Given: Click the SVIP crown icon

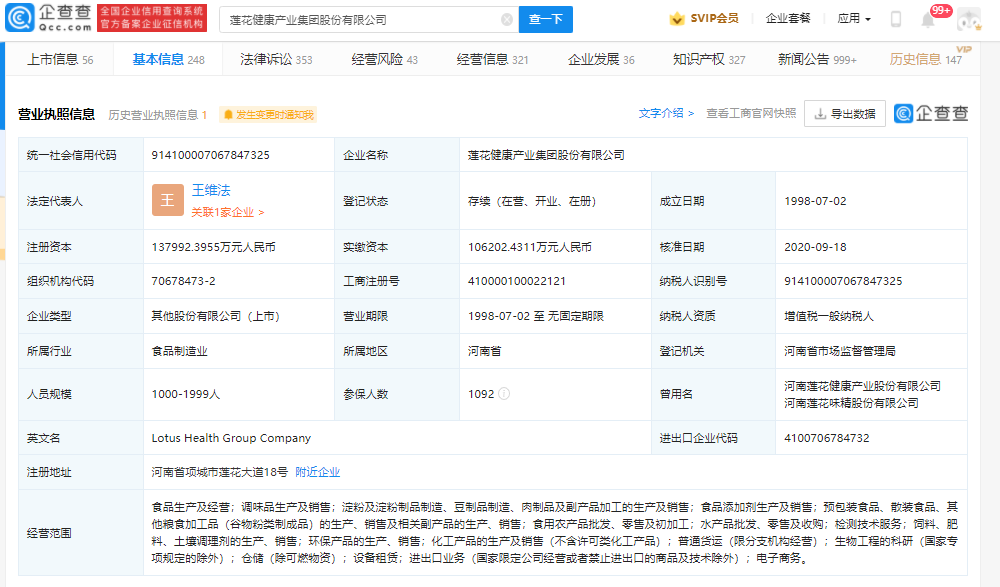Looking at the screenshot, I should click(677, 19).
